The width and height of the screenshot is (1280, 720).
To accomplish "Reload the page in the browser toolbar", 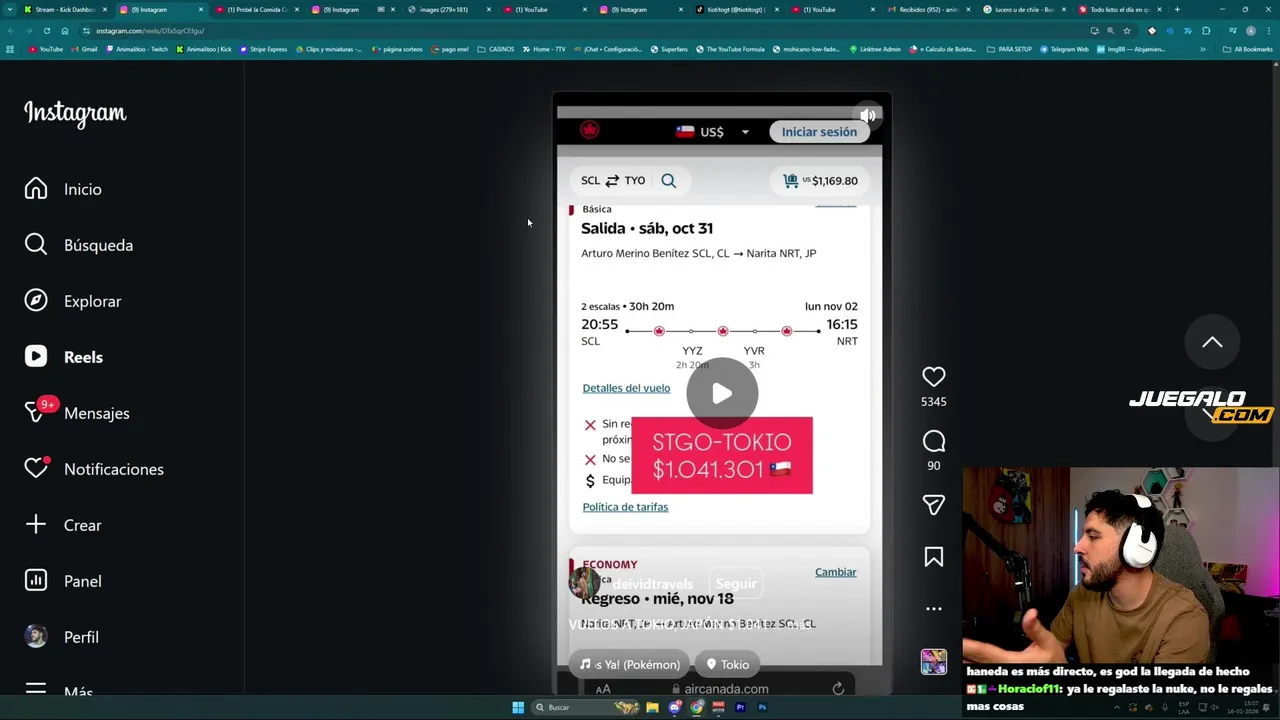I will 47,31.
